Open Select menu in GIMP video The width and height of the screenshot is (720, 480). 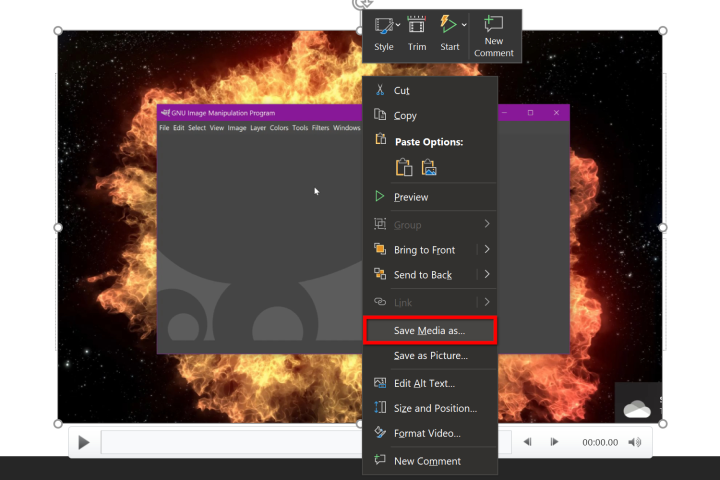tap(197, 128)
